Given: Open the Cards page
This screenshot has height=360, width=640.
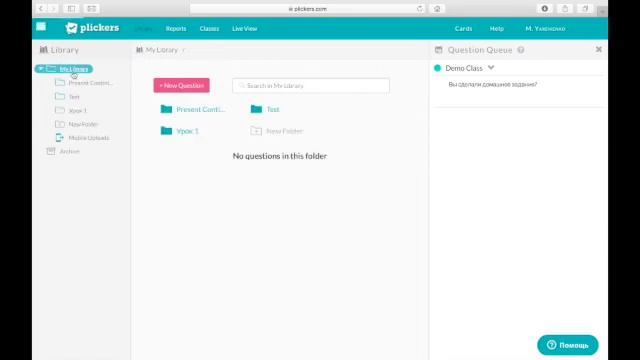Looking at the screenshot, I should 463,29.
